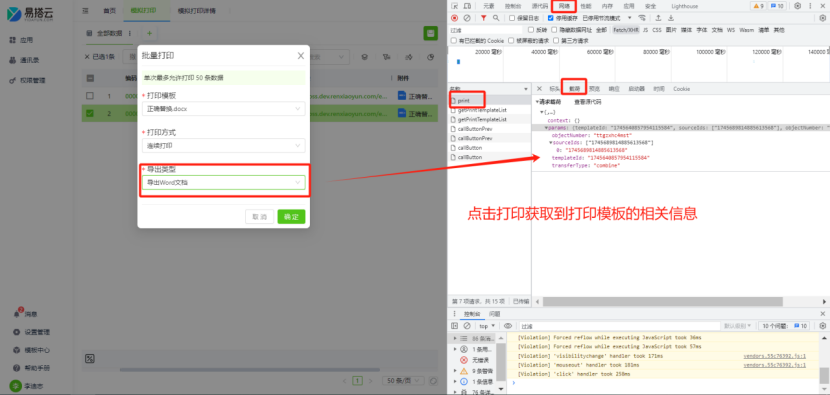The height and width of the screenshot is (395, 830).
Task: Click the clear network log icon
Action: (467, 18)
